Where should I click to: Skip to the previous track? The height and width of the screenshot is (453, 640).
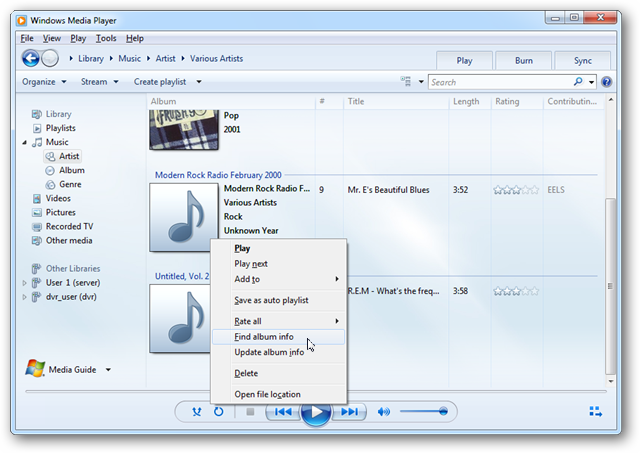(283, 412)
